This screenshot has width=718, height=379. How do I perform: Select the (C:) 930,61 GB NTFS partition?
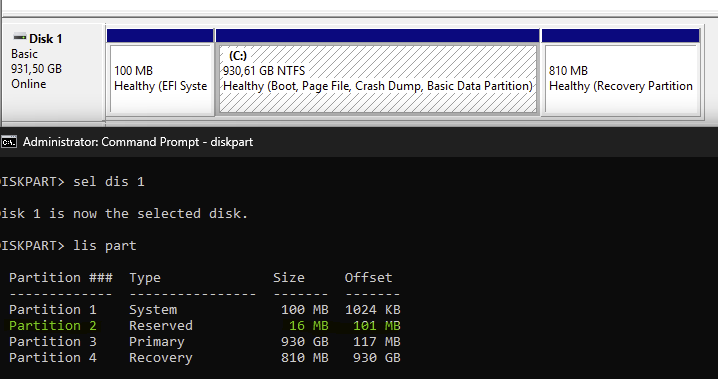[378, 78]
